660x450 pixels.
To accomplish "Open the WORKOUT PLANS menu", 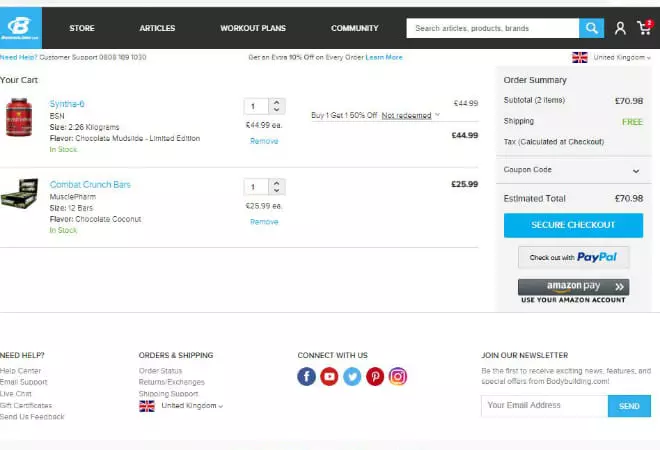I will click(x=253, y=28).
